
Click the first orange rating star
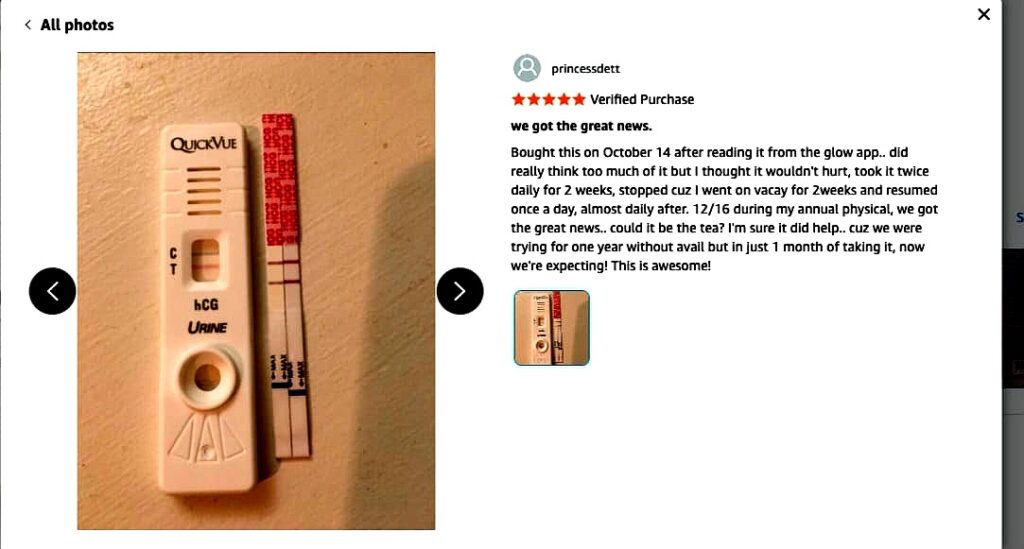(x=518, y=99)
